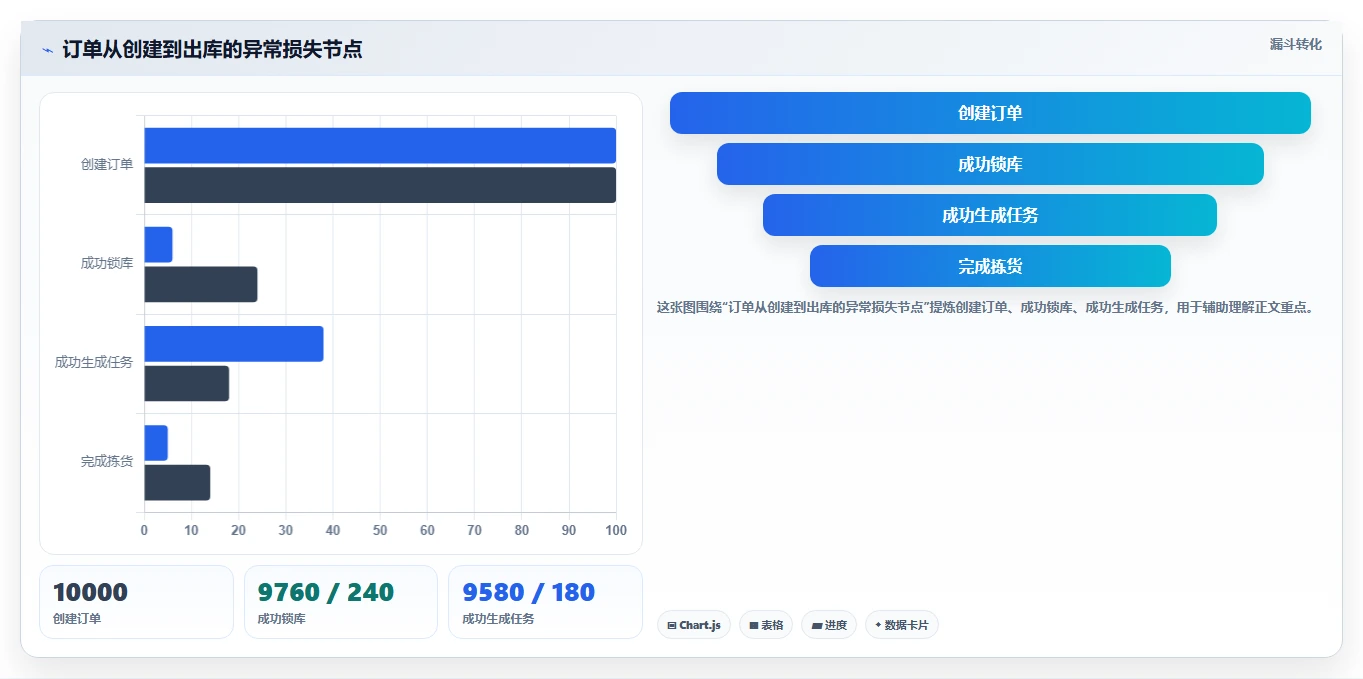Click the dark bar for 完成拣货
This screenshot has width=1363, height=679.
pos(177,483)
